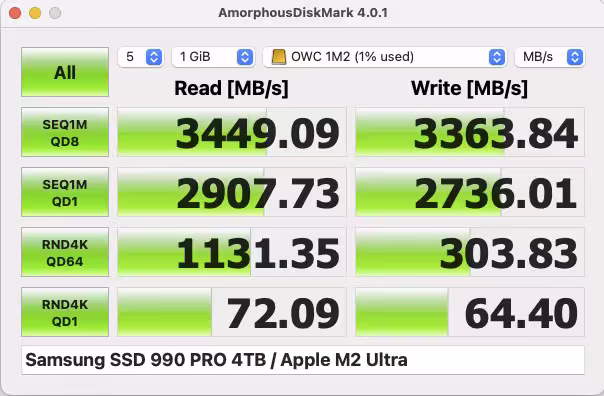
Task: Click the OWC 1M2 yellow drive icon
Action: click(279, 57)
